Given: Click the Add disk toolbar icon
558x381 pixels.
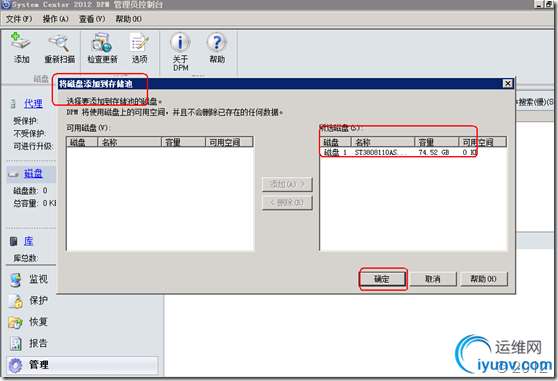Looking at the screenshot, I should click(x=21, y=42).
